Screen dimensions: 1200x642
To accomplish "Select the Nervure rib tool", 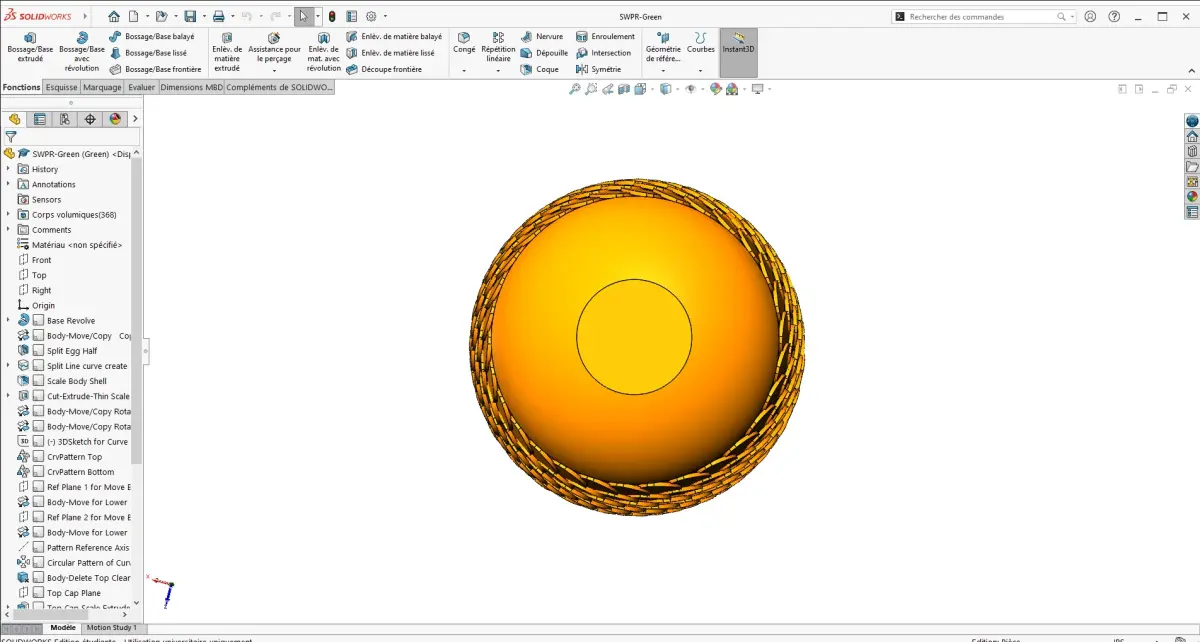I will (542, 36).
